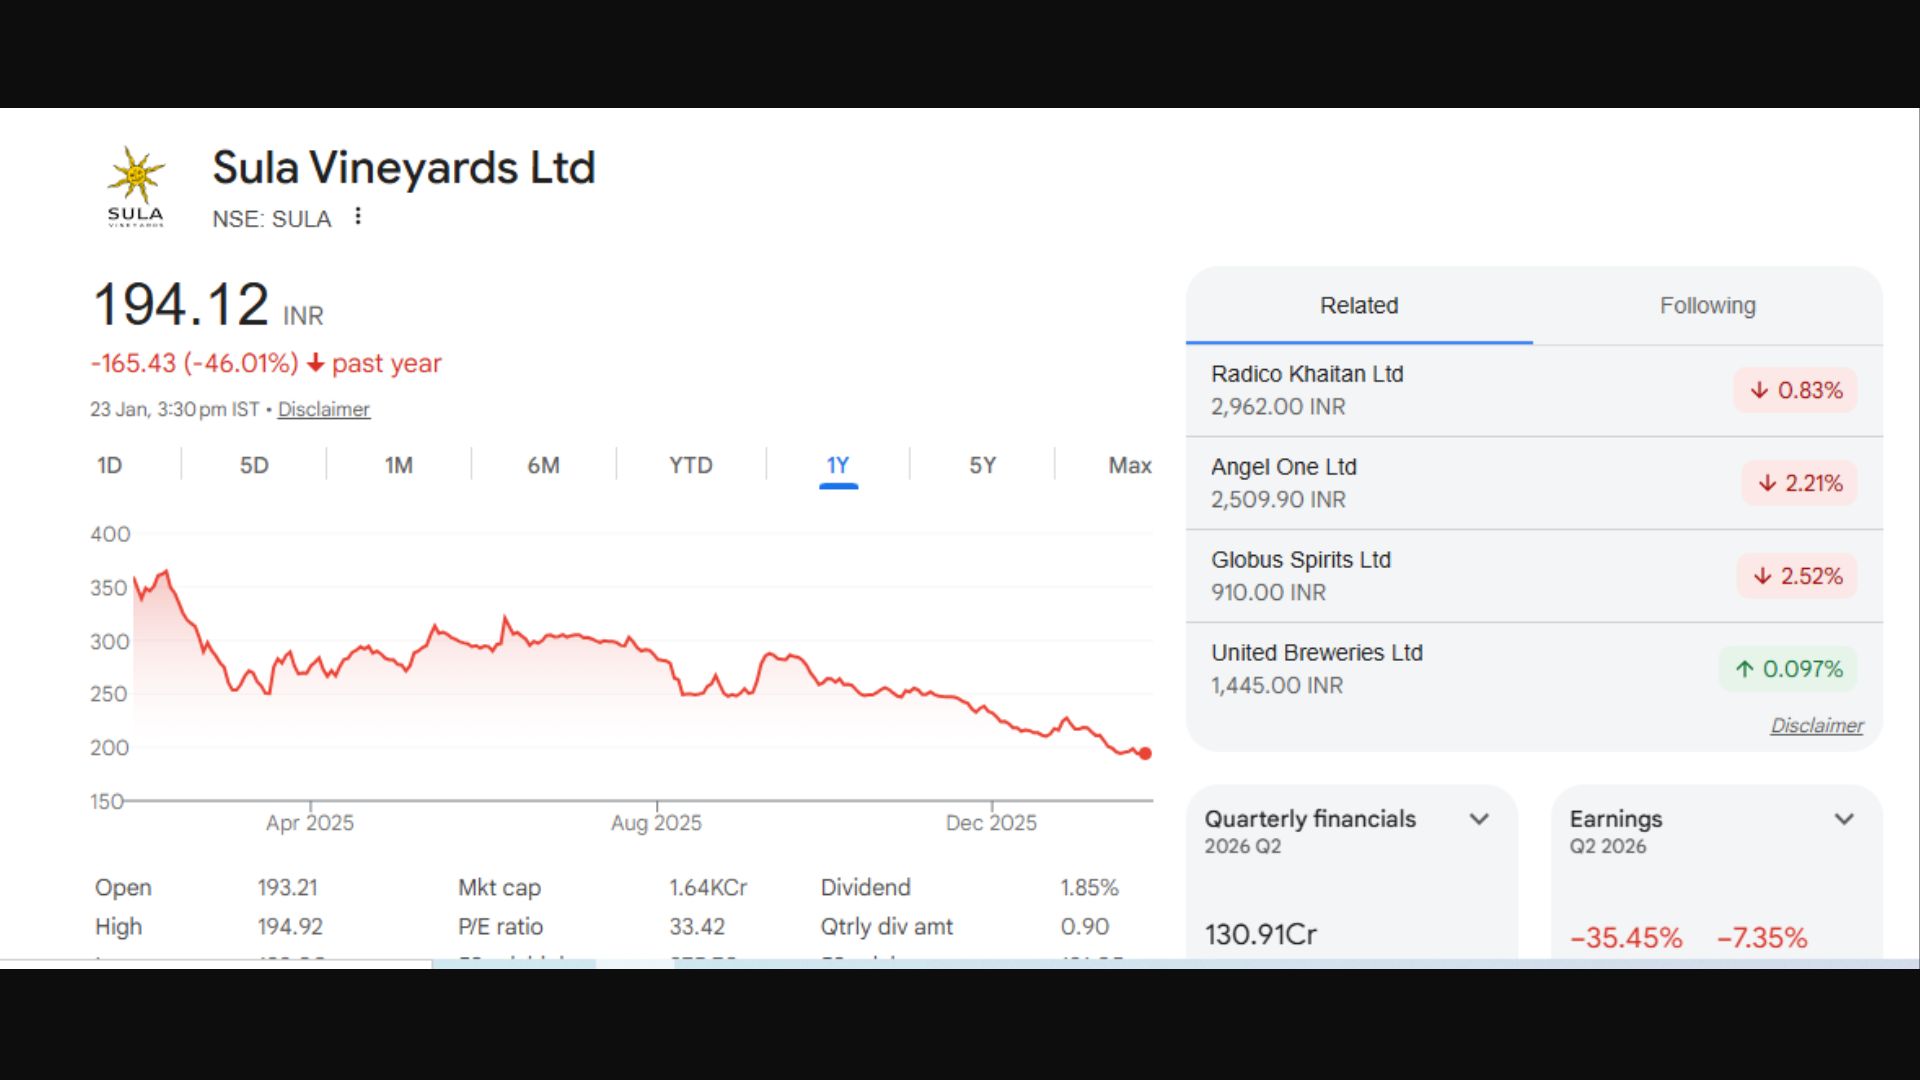
Task: Switch chart to 6M range
Action: [x=543, y=466]
